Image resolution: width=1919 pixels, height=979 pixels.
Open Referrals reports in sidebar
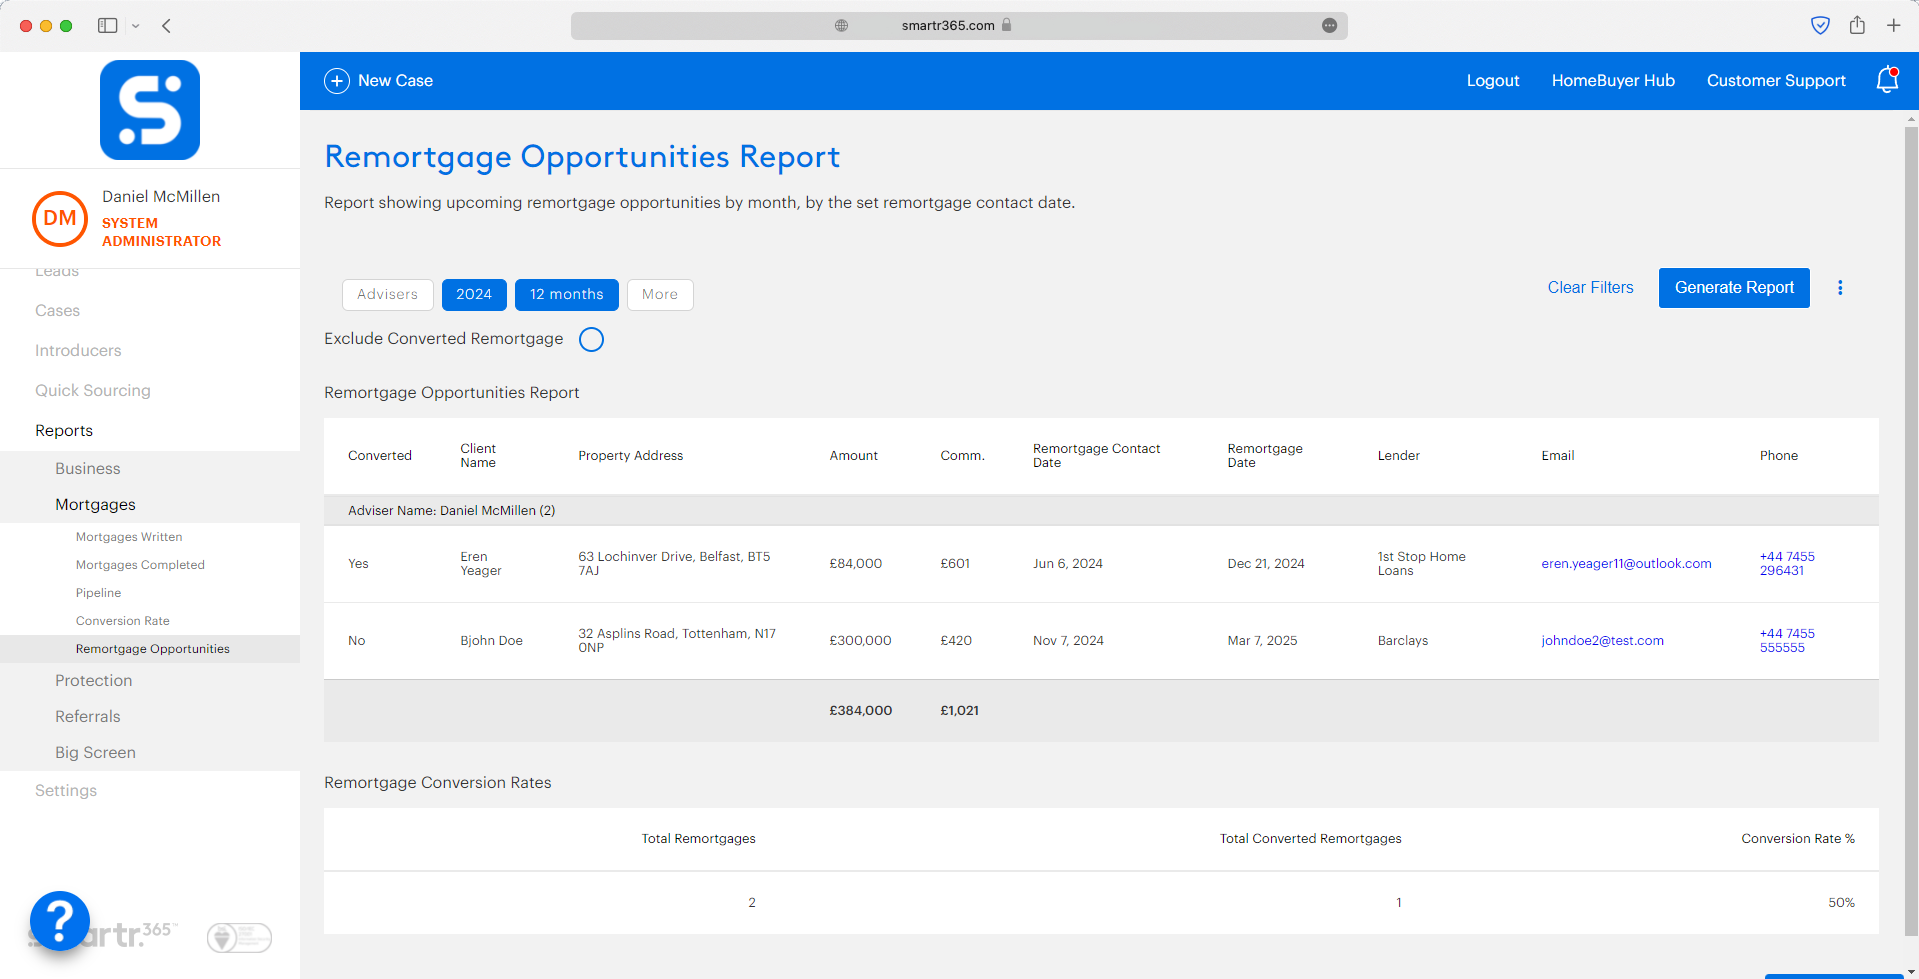[87, 717]
